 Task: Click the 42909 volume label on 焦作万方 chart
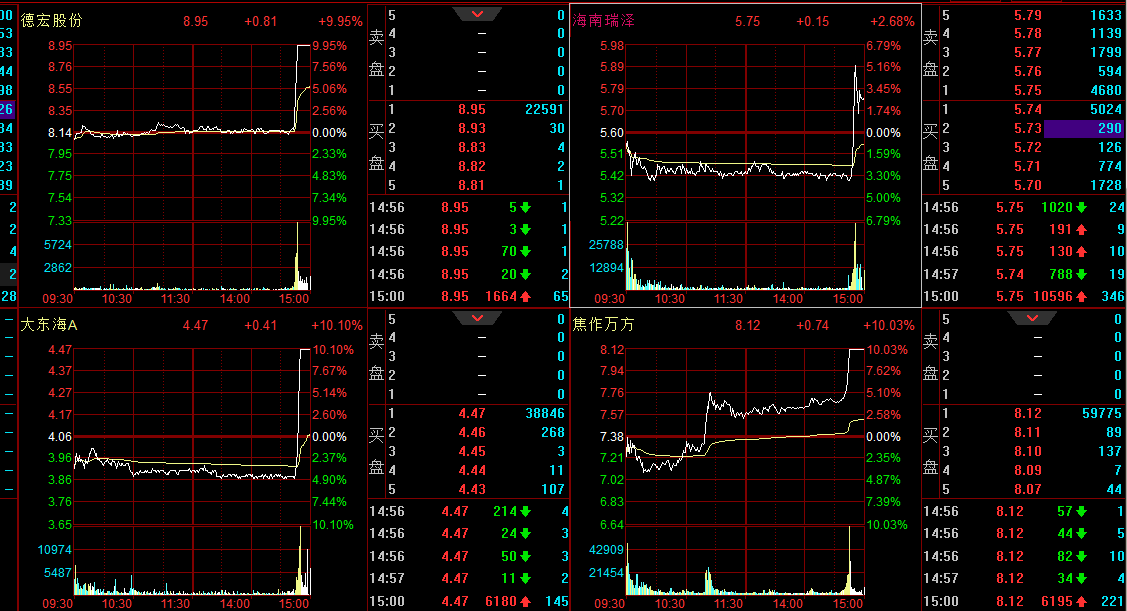[606, 550]
